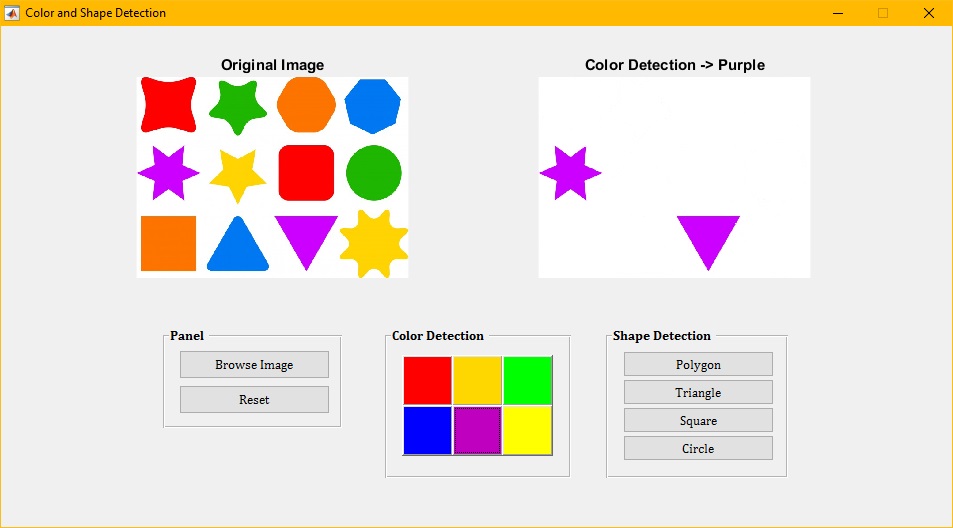Click the purple color detection swatch
The height and width of the screenshot is (528, 953).
pos(477,430)
